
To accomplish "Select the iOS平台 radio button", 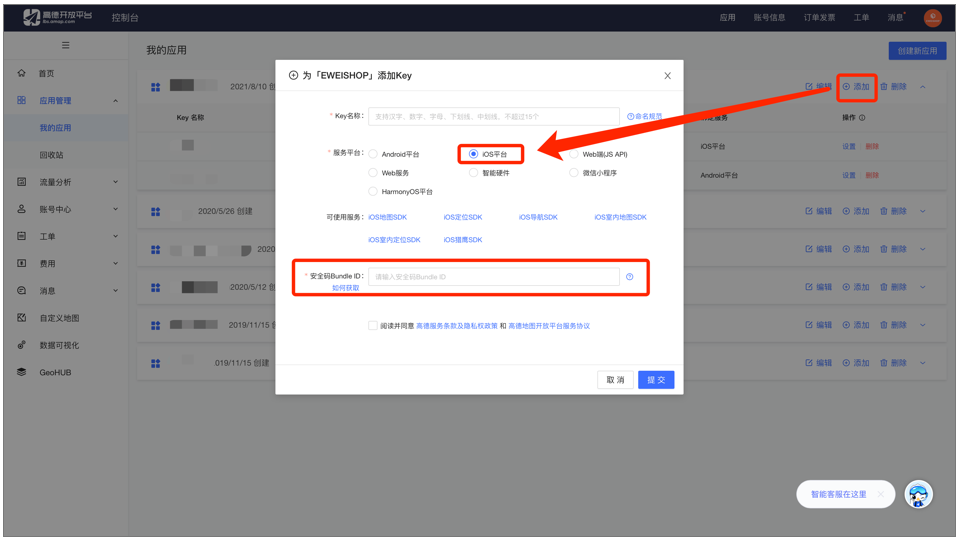I will [473, 154].
